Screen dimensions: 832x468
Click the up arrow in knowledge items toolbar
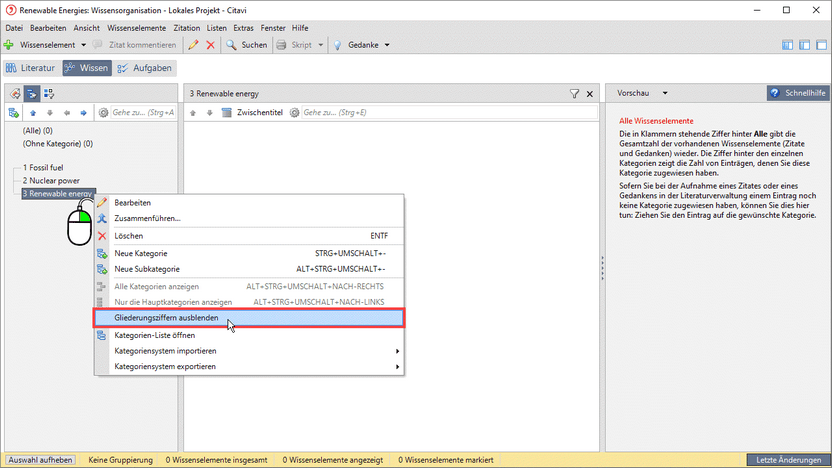pyautogui.click(x=193, y=112)
